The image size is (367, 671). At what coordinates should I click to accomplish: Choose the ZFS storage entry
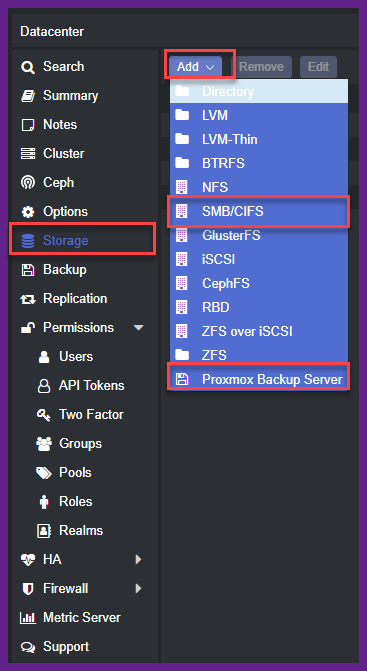point(259,355)
